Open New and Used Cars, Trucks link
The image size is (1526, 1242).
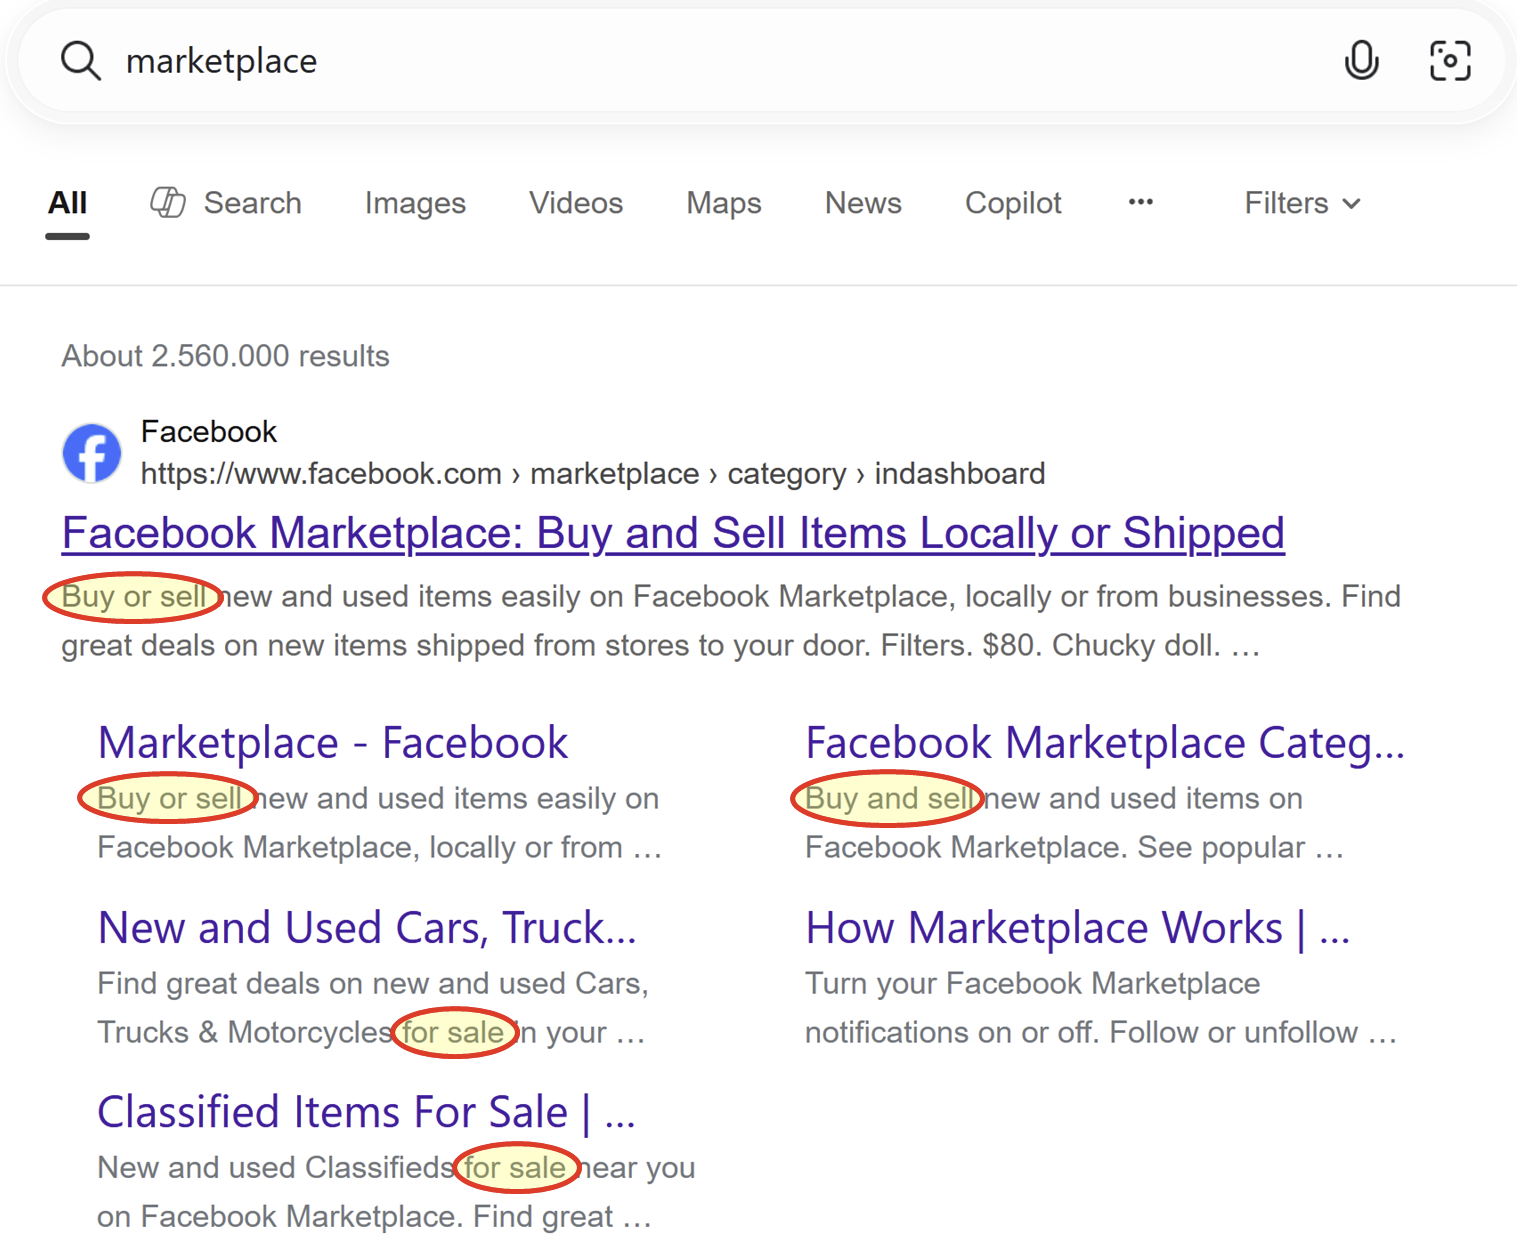(366, 928)
